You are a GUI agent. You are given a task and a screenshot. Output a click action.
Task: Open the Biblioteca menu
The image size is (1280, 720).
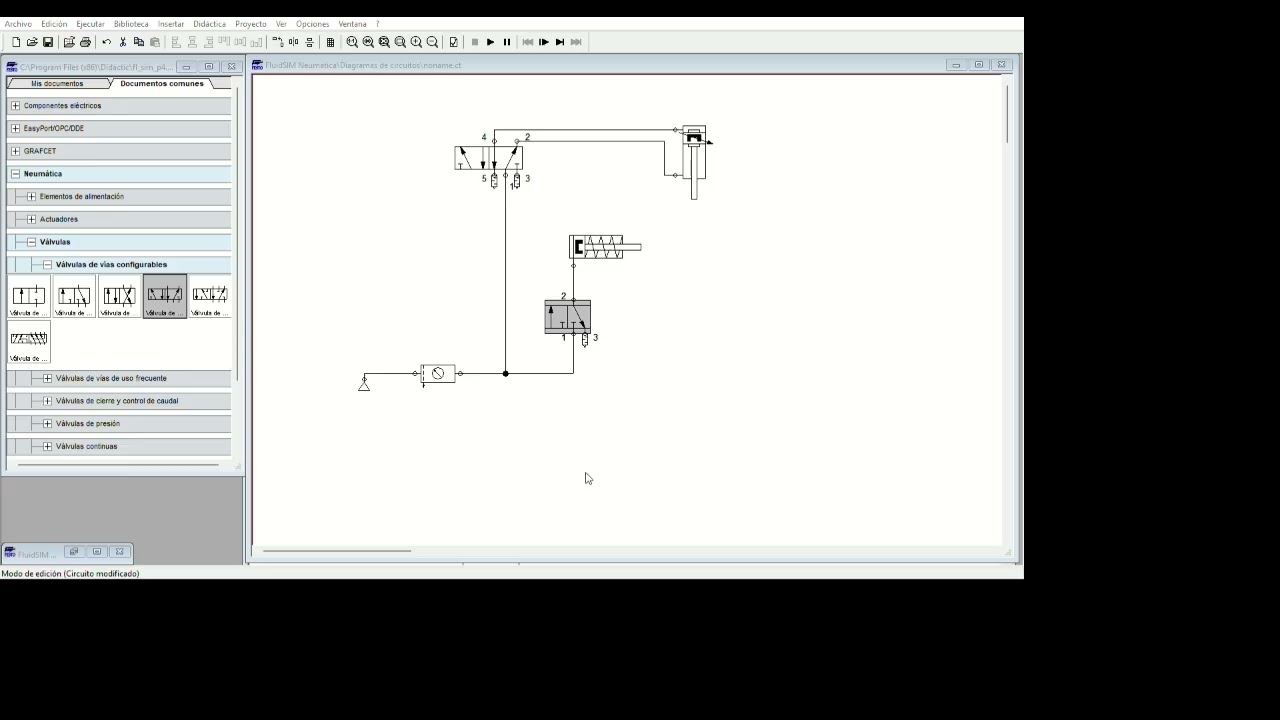pos(131,24)
